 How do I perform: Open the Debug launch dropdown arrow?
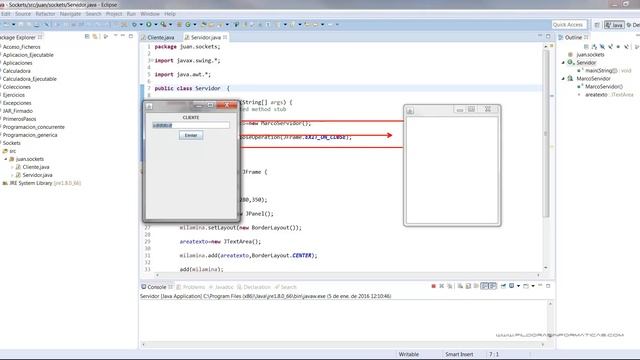tap(141, 24)
